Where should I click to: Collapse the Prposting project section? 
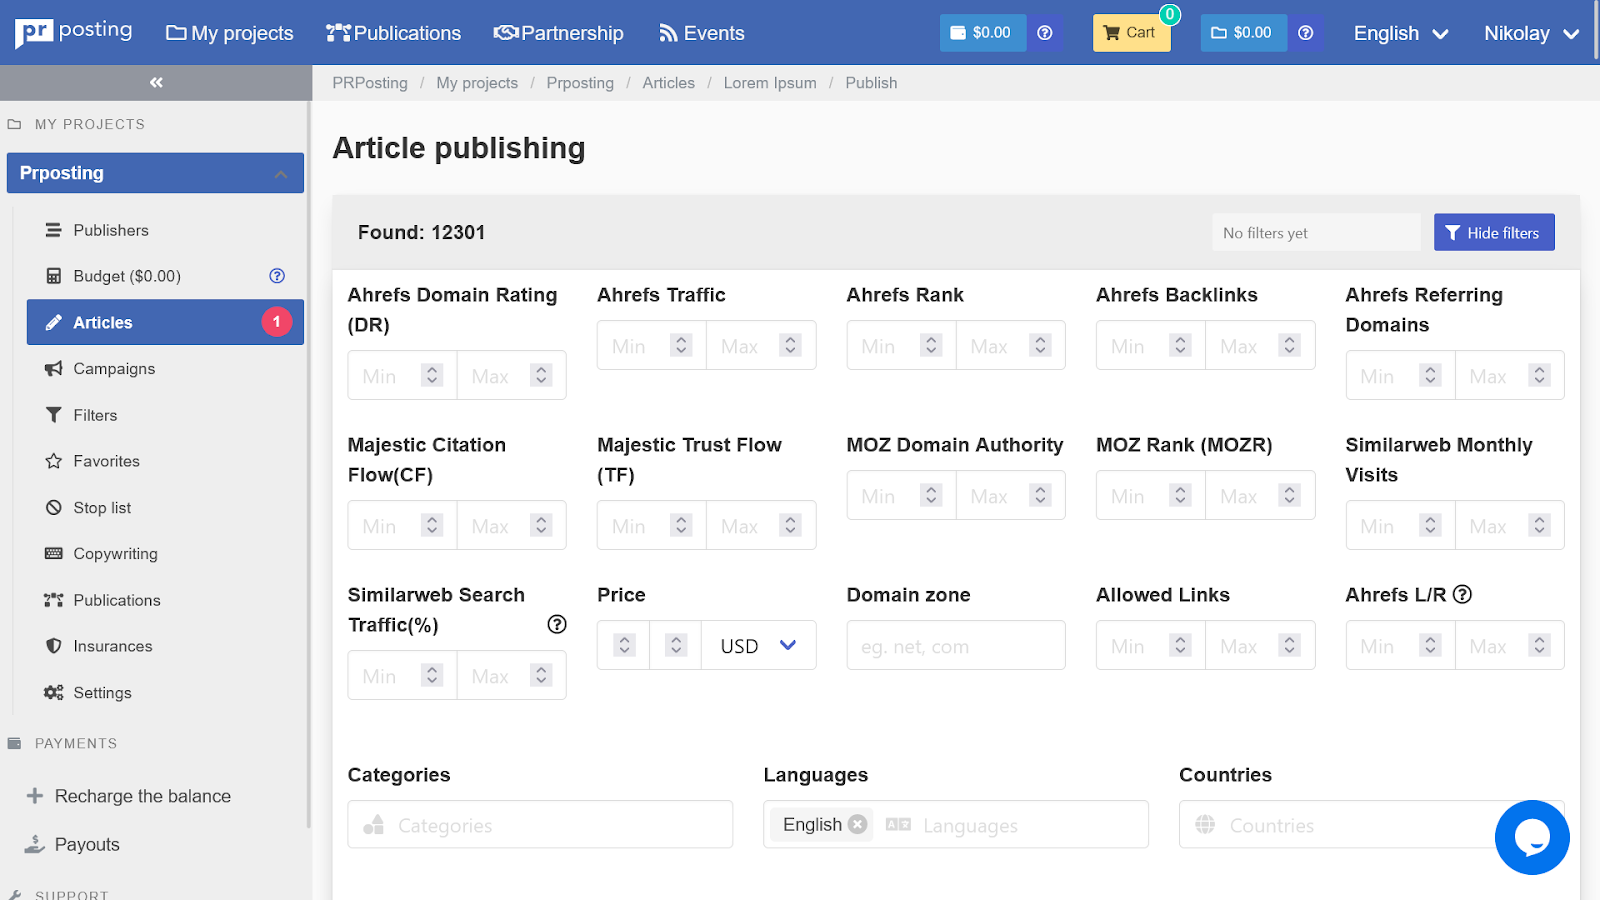pos(281,174)
